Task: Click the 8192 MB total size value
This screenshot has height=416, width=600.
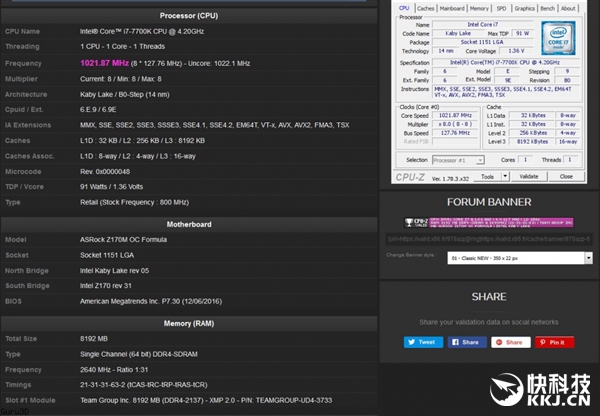Action: [94, 339]
